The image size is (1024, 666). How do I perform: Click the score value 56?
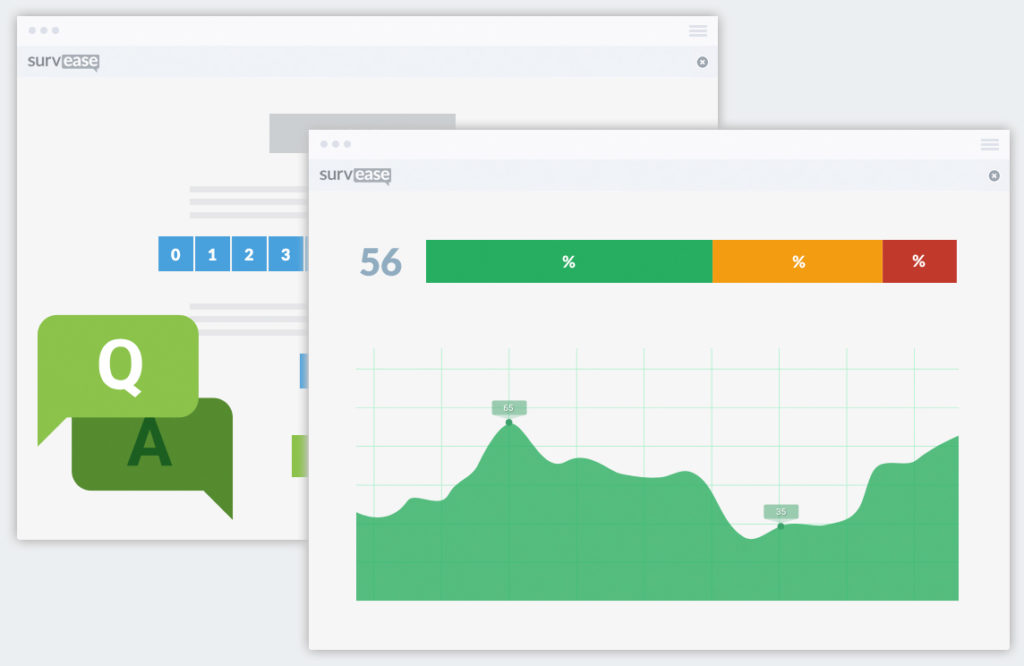pyautogui.click(x=381, y=262)
